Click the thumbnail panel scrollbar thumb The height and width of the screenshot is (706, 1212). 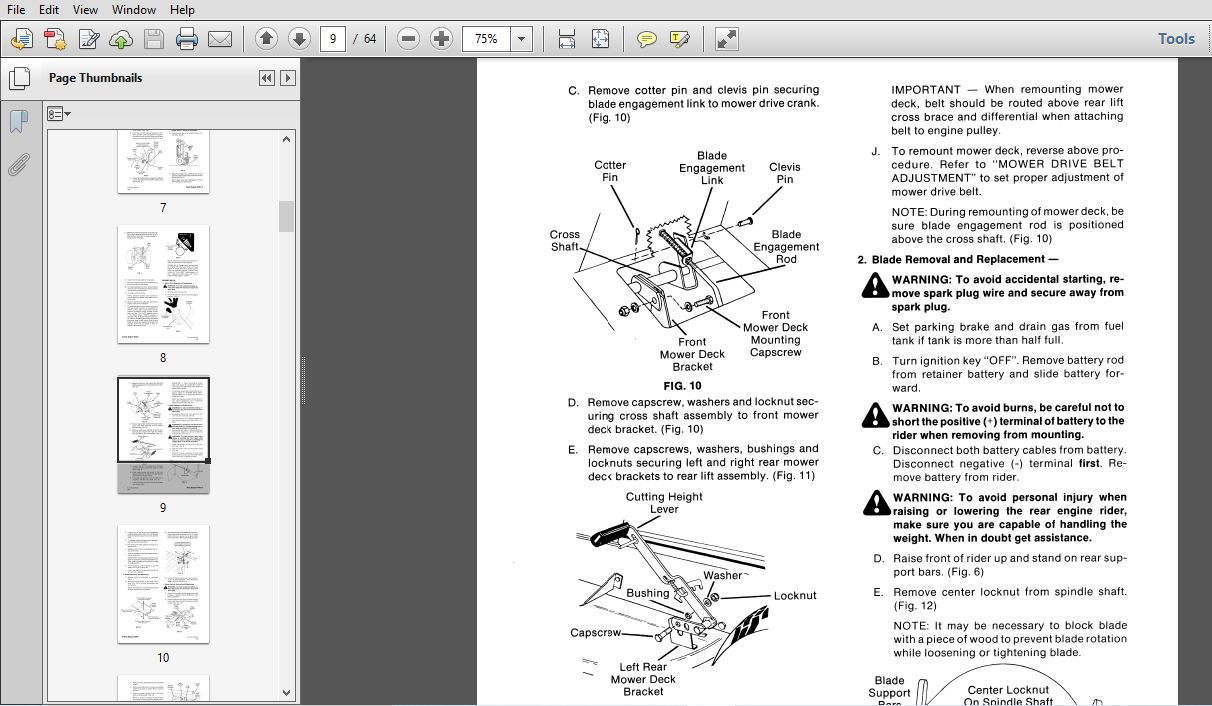(x=287, y=216)
